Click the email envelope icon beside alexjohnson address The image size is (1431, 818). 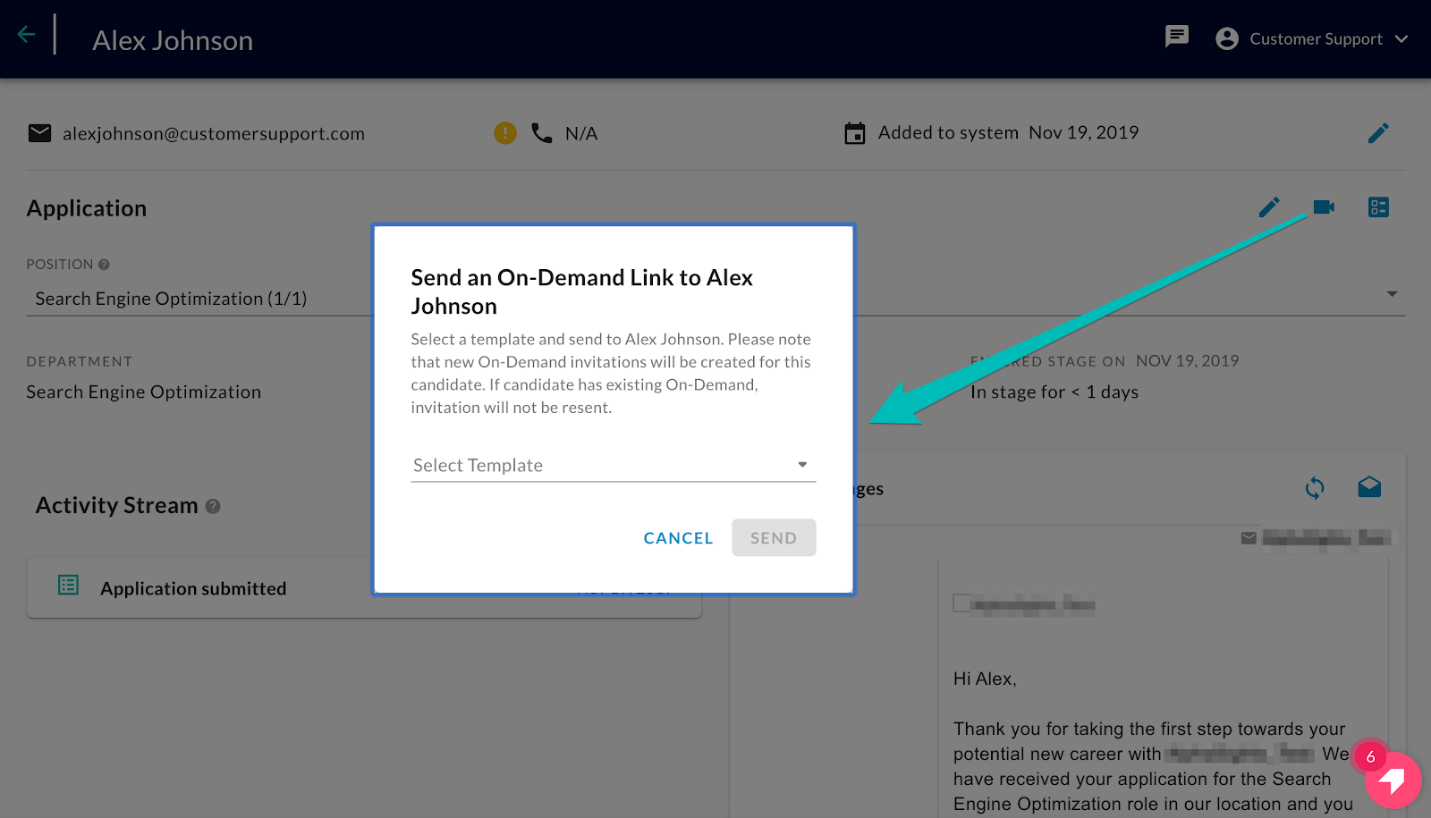coord(39,133)
